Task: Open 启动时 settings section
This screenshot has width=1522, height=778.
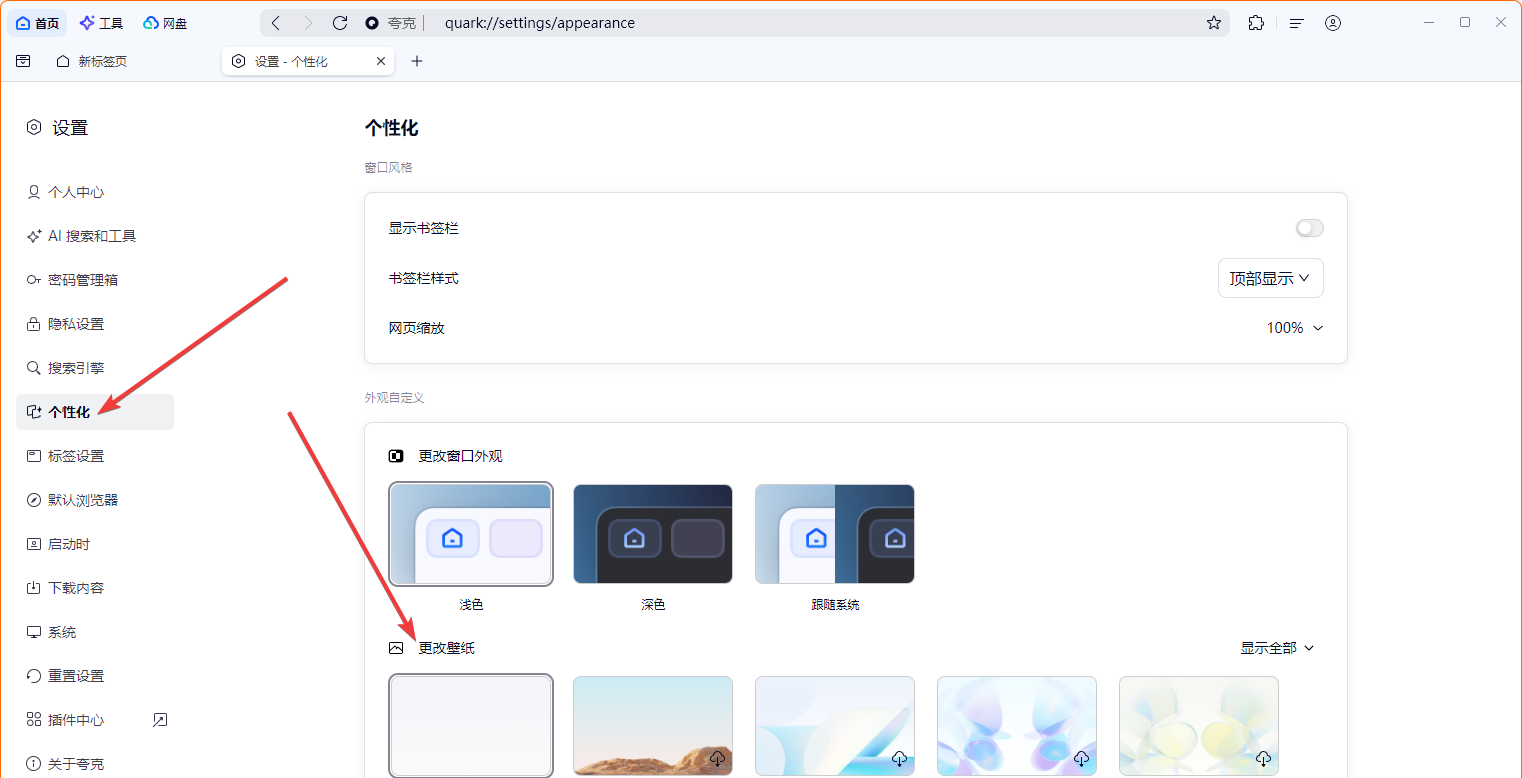Action: (95, 544)
